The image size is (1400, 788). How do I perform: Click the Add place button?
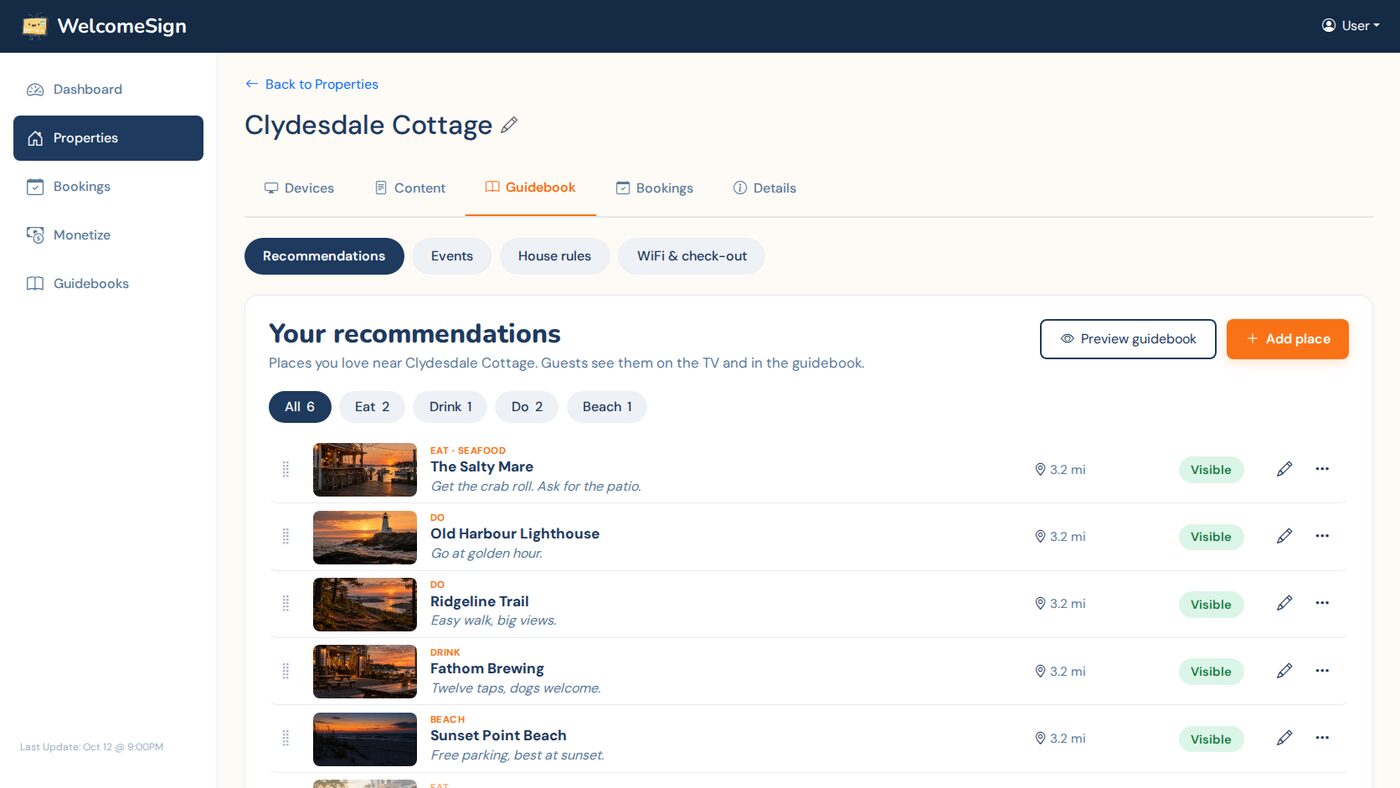pos(1288,339)
